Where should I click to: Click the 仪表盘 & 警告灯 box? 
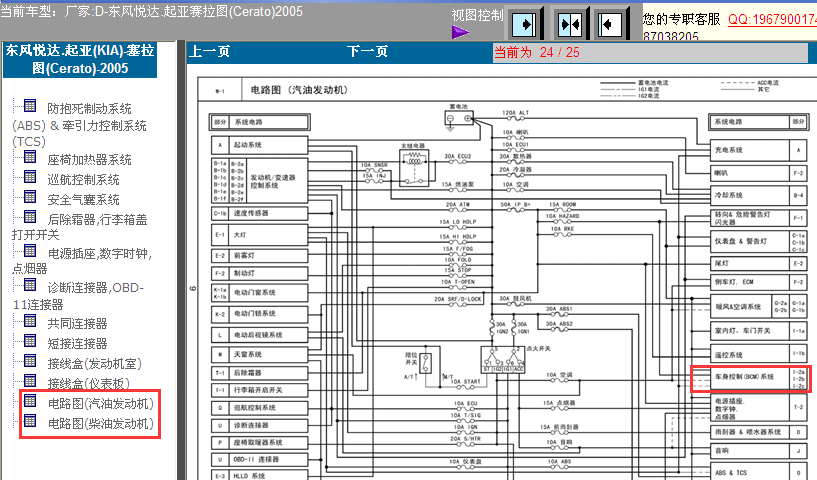759,241
